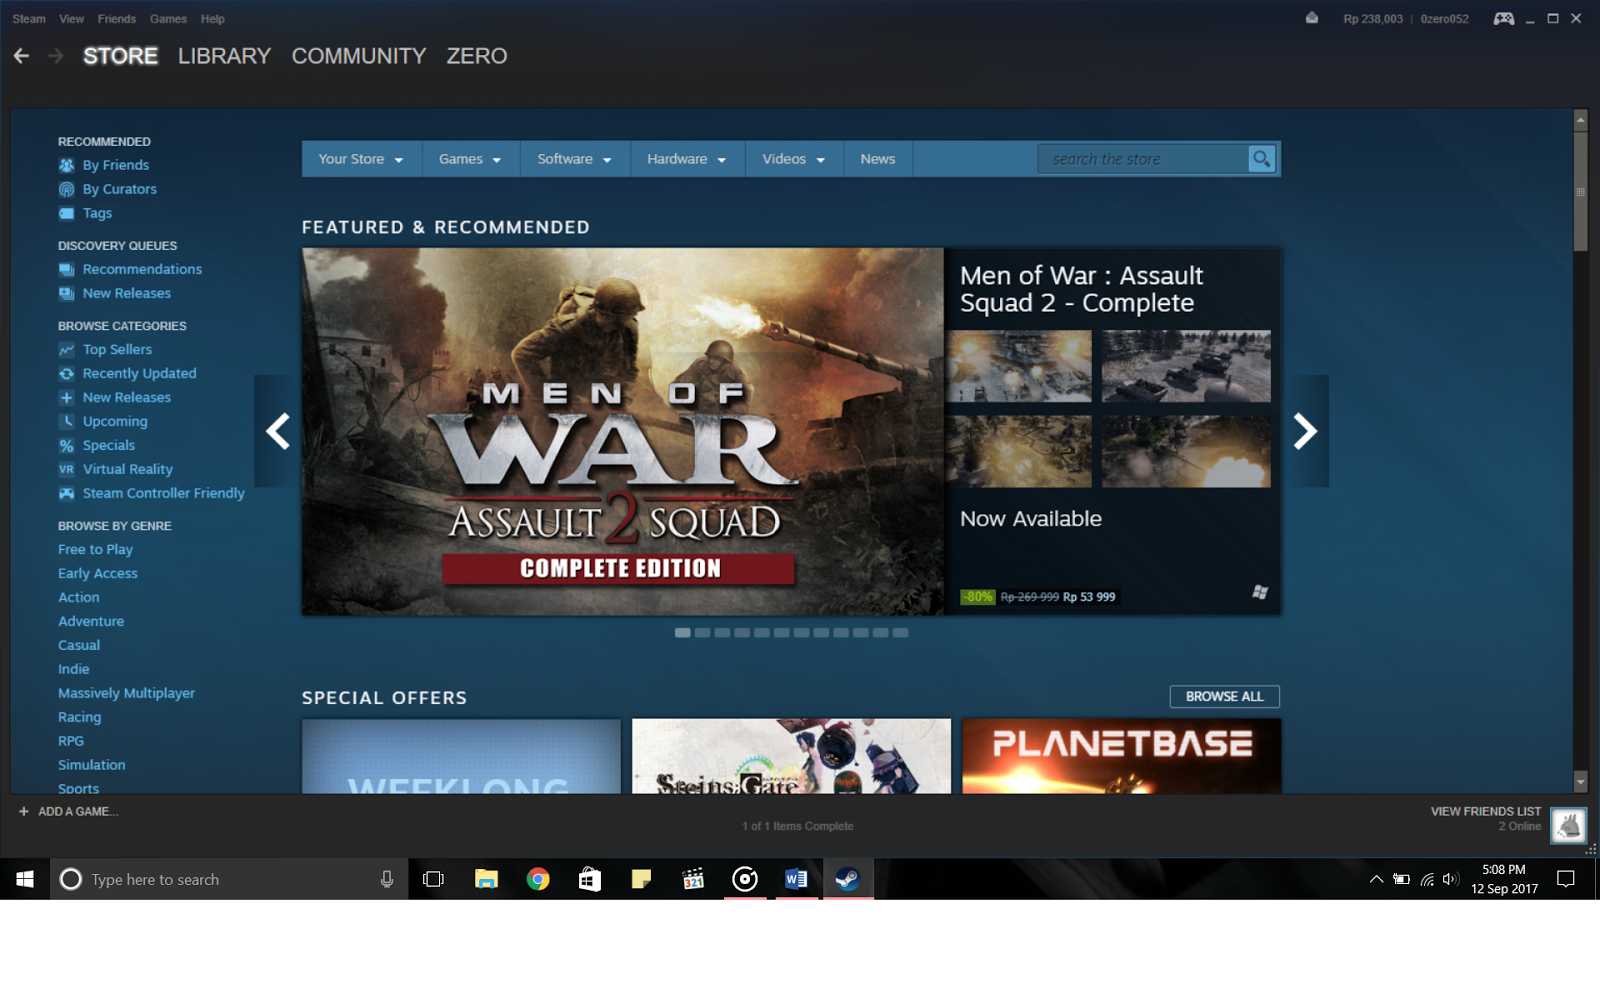The width and height of the screenshot is (1600, 999).
Task: Expand the Your Store dropdown
Action: 360,158
